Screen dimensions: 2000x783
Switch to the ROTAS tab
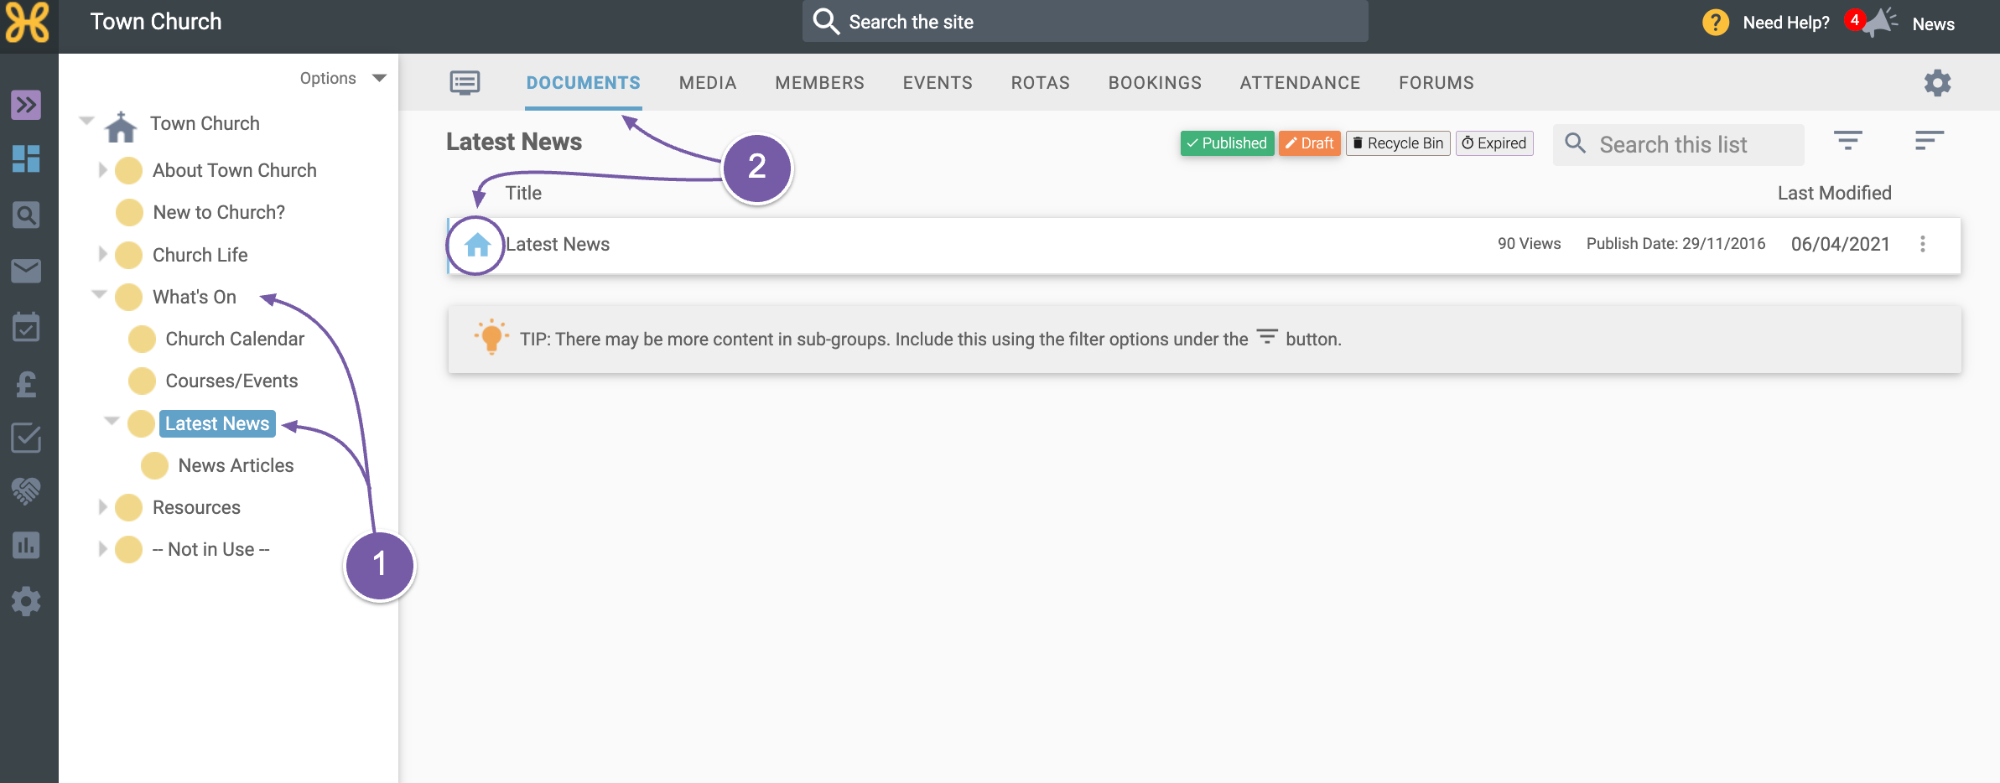pyautogui.click(x=1040, y=83)
